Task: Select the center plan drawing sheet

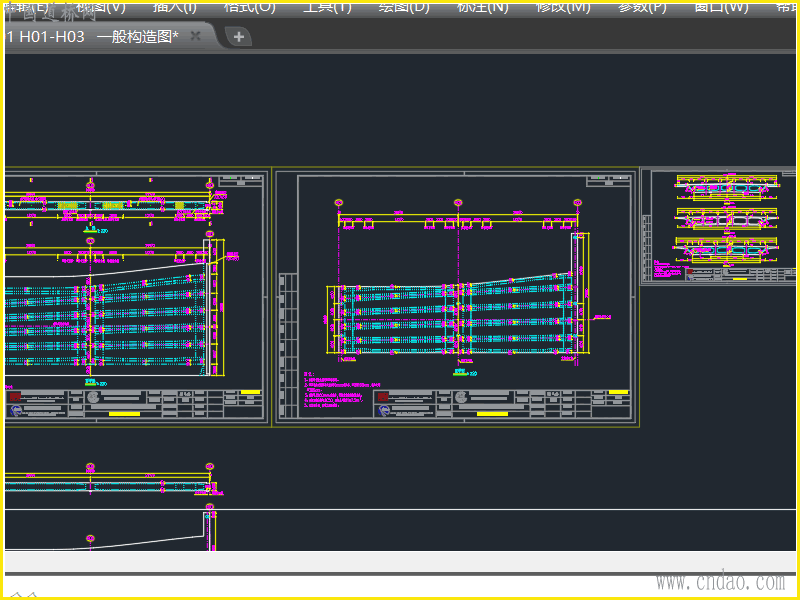Action: pos(455,295)
